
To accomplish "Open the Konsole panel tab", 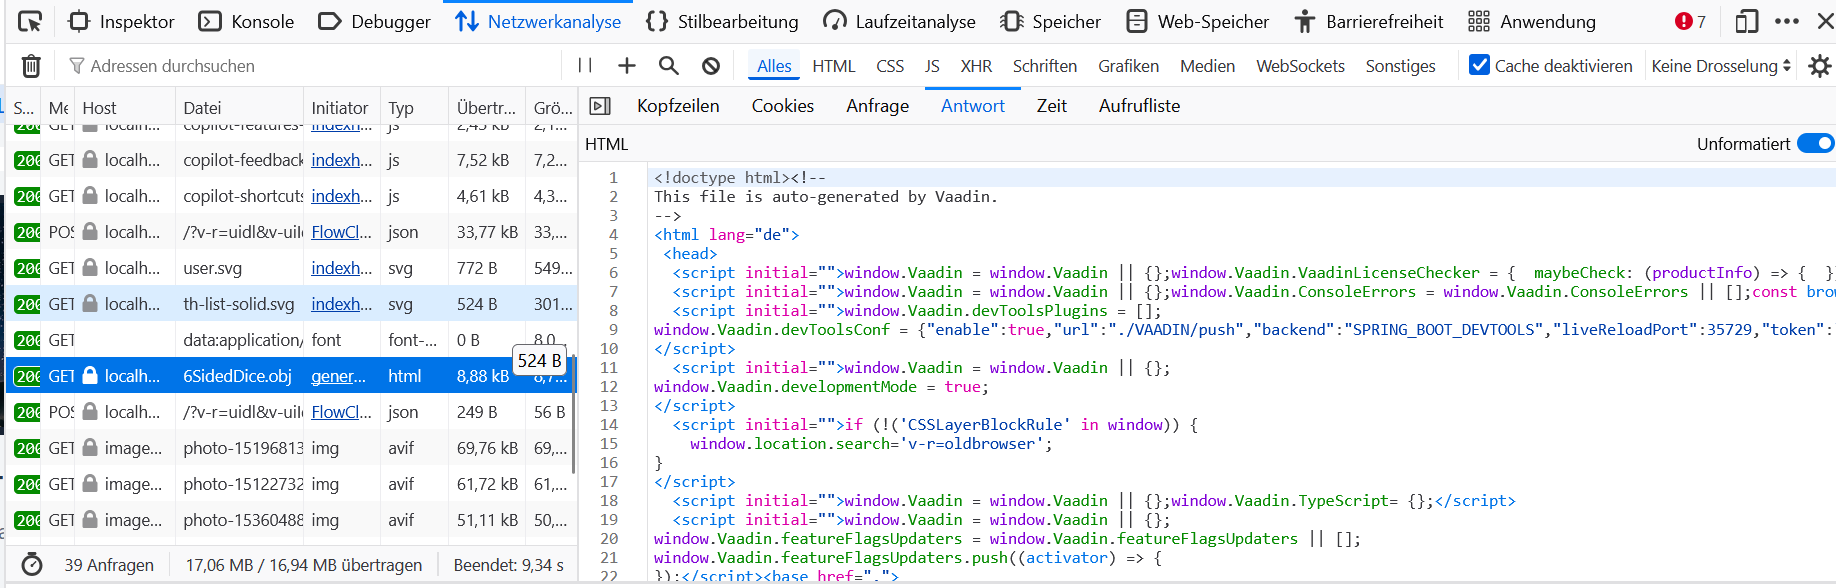I will (x=247, y=21).
